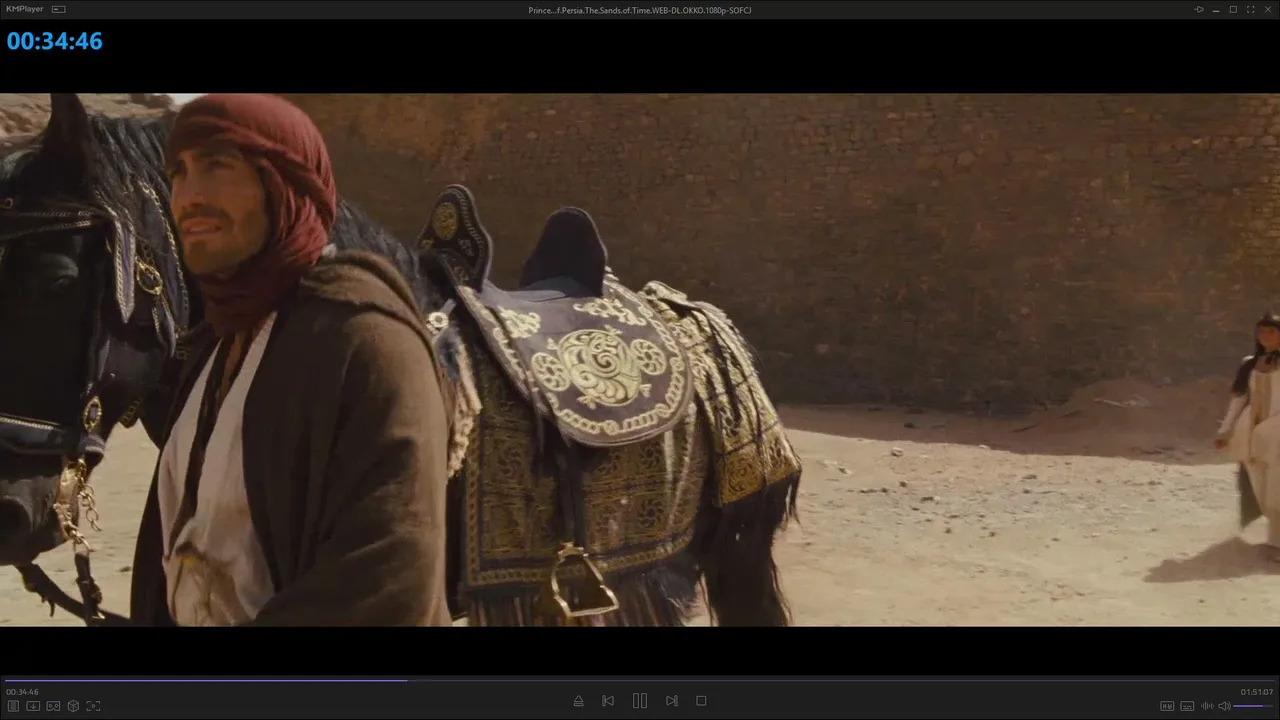The height and width of the screenshot is (720, 1280).
Task: Click the elapsed time 00:34:46 label
Action: [x=22, y=692]
